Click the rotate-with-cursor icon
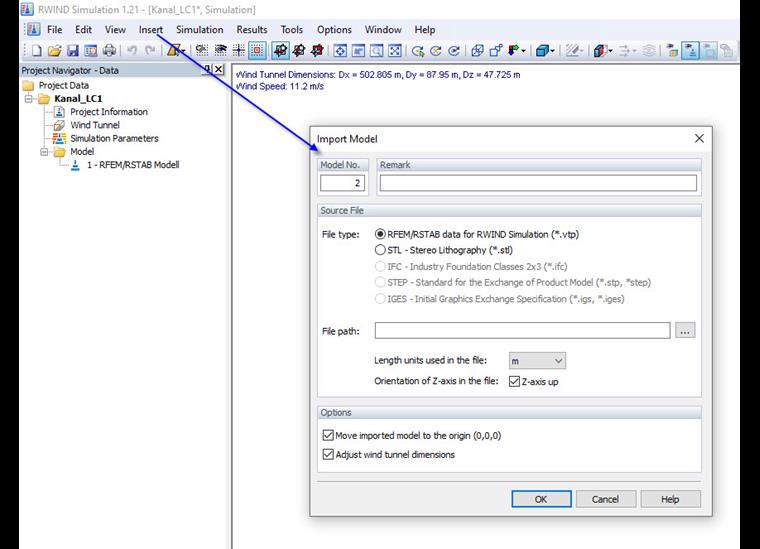The image size is (760, 549). 418,50
